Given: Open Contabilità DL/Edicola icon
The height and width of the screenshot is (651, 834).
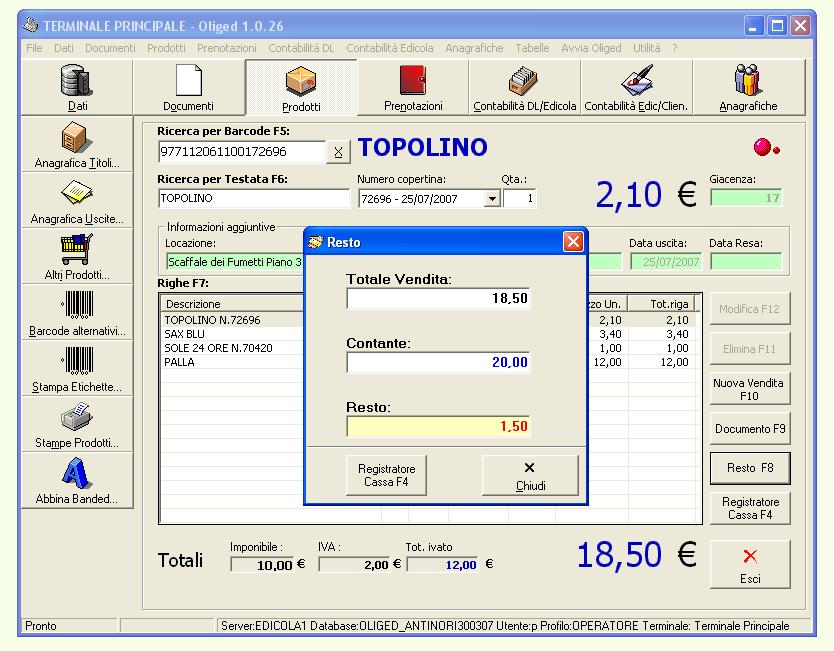Looking at the screenshot, I should tap(524, 80).
